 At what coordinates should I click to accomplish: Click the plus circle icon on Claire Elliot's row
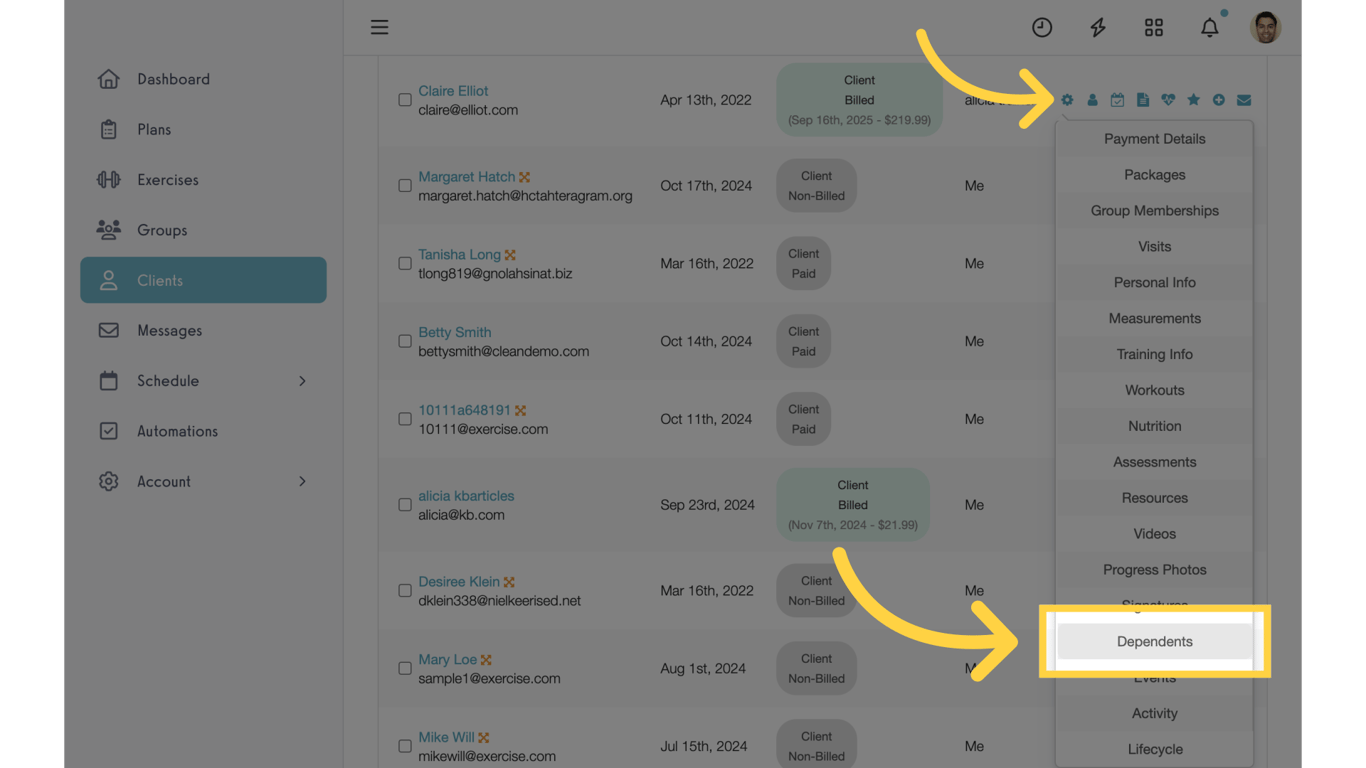1218,100
